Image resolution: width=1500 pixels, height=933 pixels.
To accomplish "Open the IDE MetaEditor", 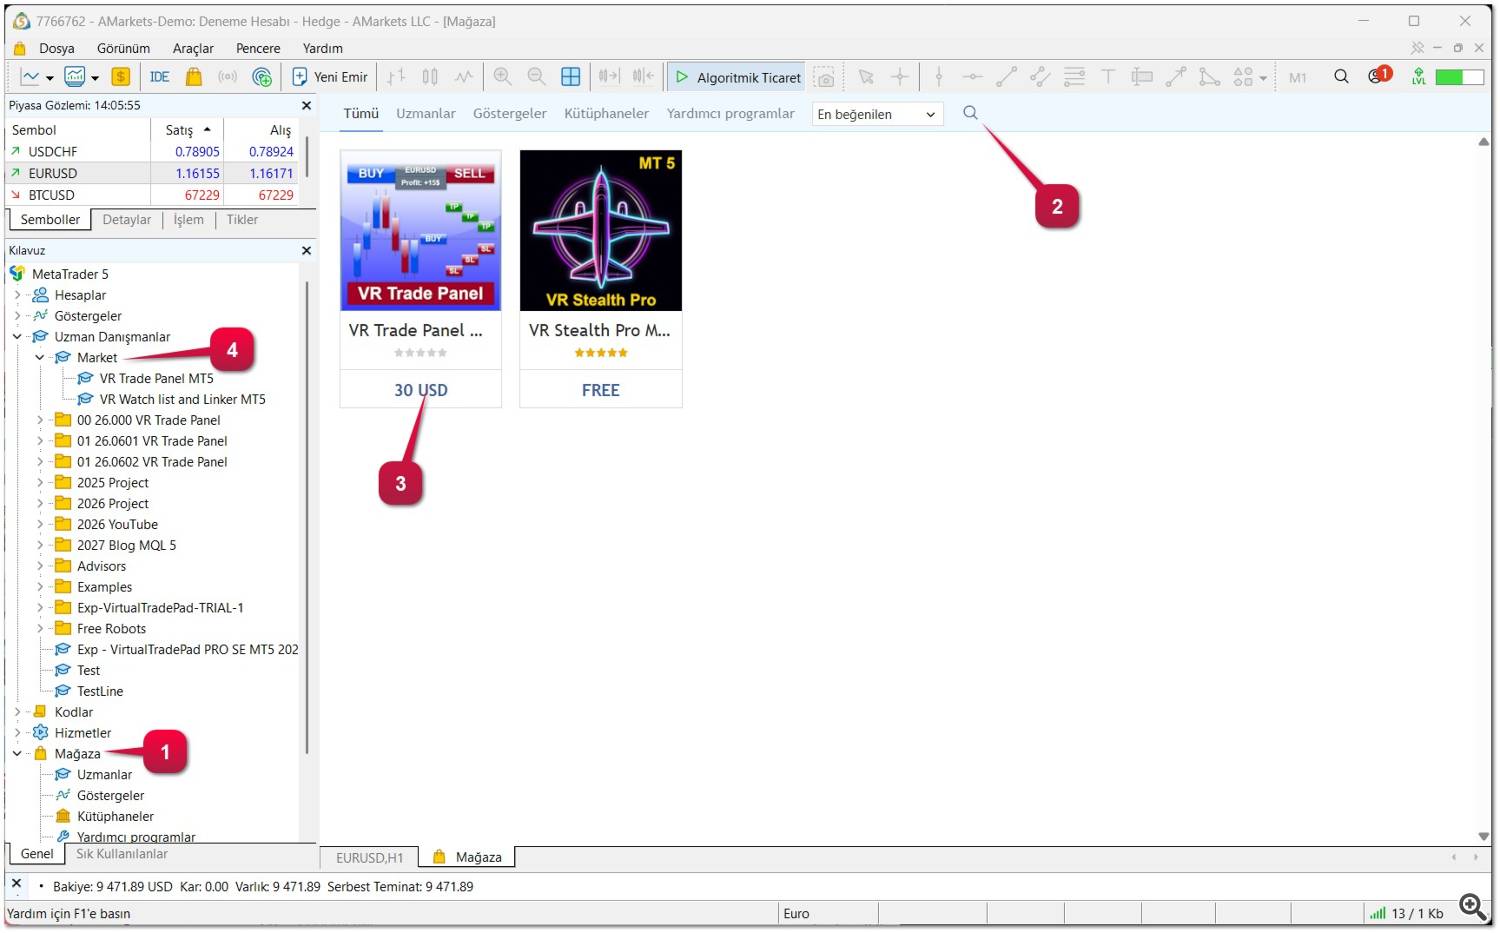I will tap(159, 77).
